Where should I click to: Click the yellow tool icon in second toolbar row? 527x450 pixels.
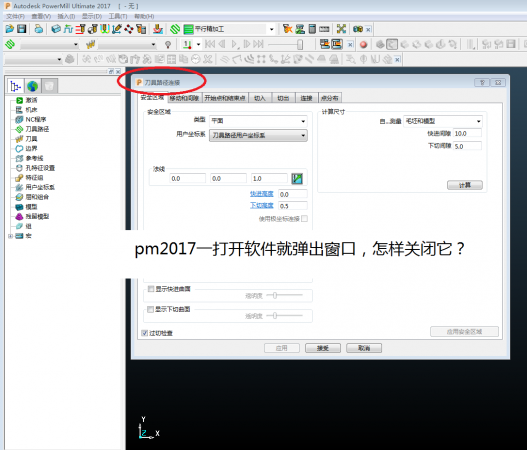90,44
